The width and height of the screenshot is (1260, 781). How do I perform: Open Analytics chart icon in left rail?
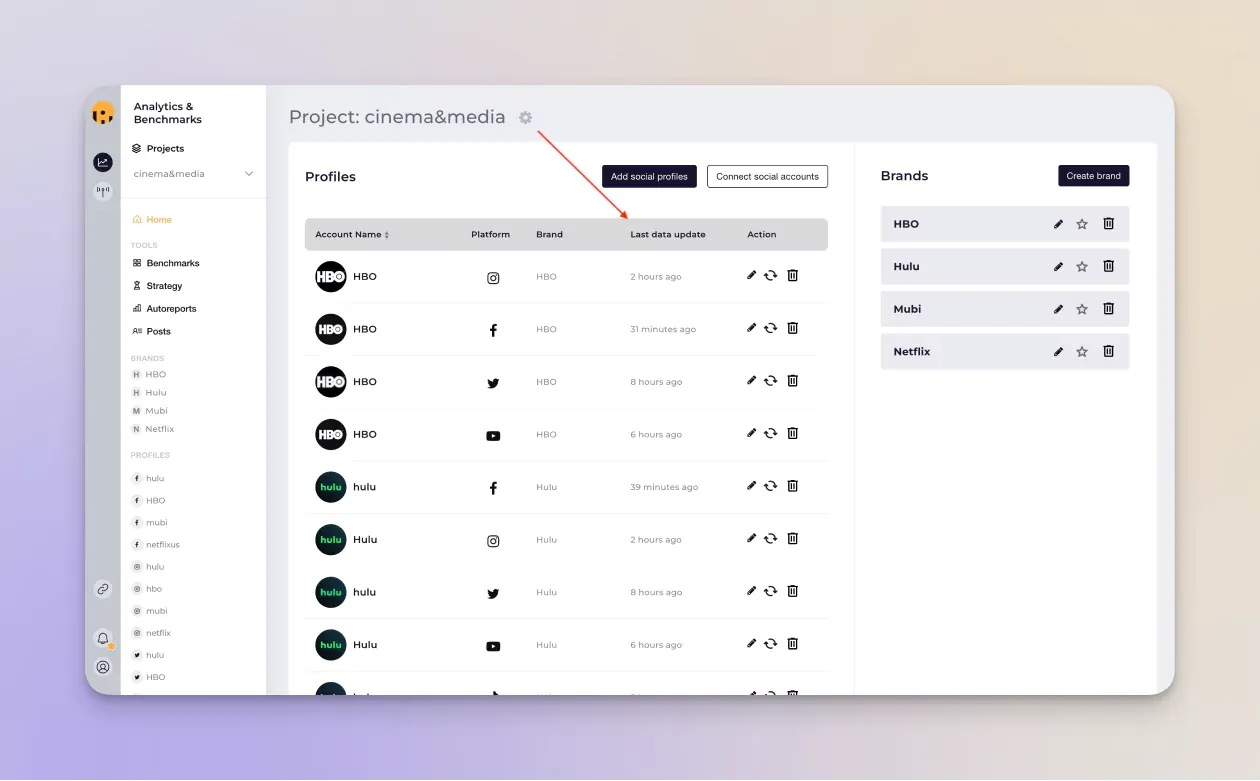pyautogui.click(x=103, y=162)
